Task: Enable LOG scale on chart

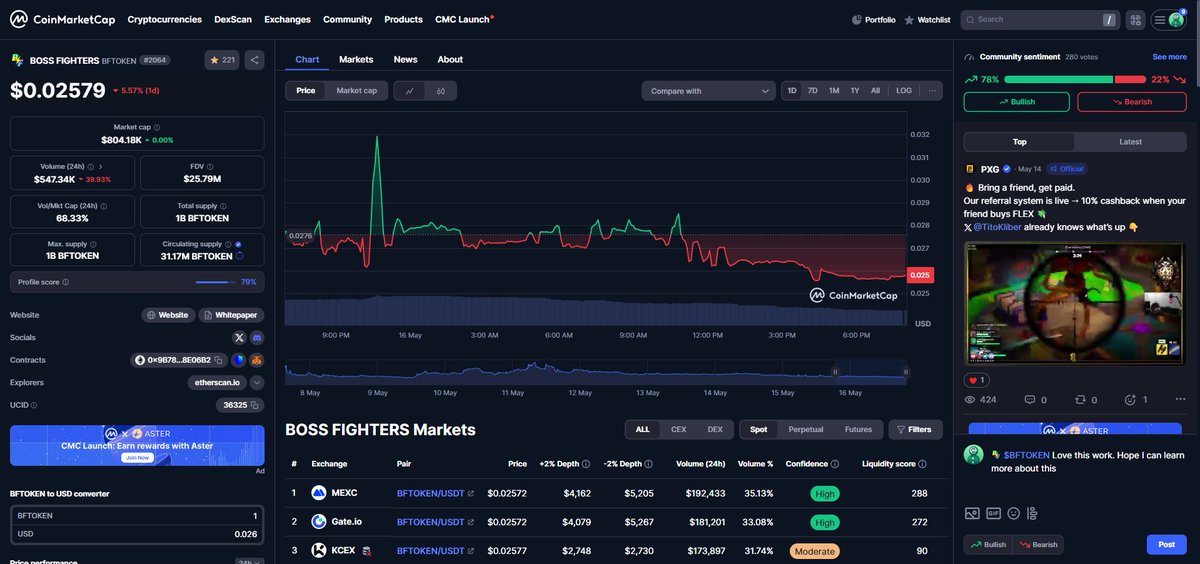Action: 904,91
